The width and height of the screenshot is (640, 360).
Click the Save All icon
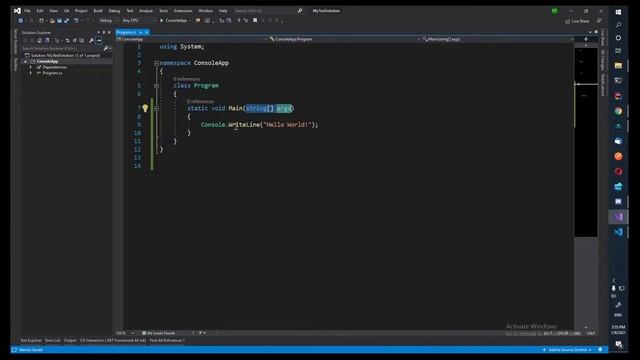(x=67, y=20)
